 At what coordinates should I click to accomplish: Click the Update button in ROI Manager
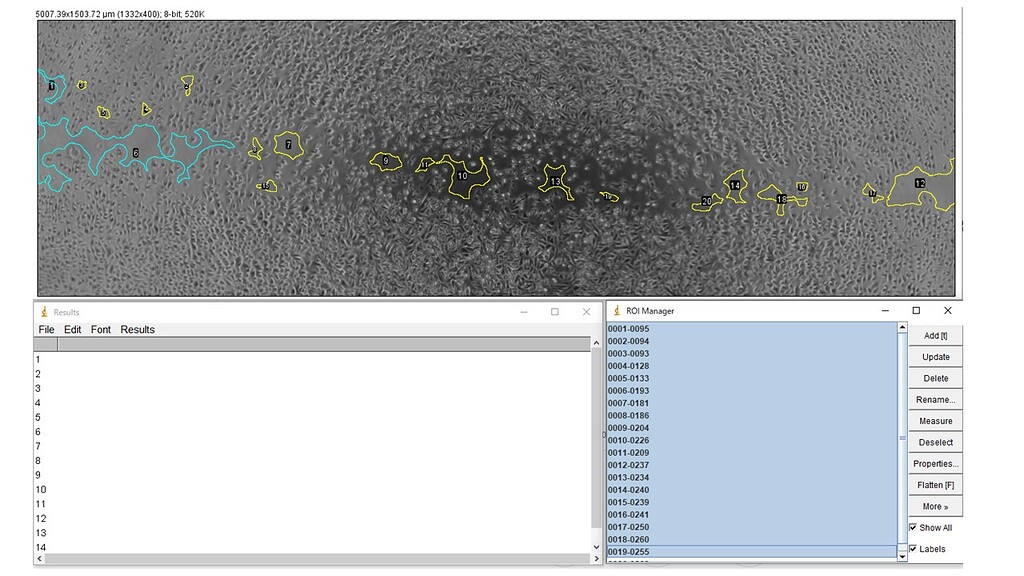(935, 357)
